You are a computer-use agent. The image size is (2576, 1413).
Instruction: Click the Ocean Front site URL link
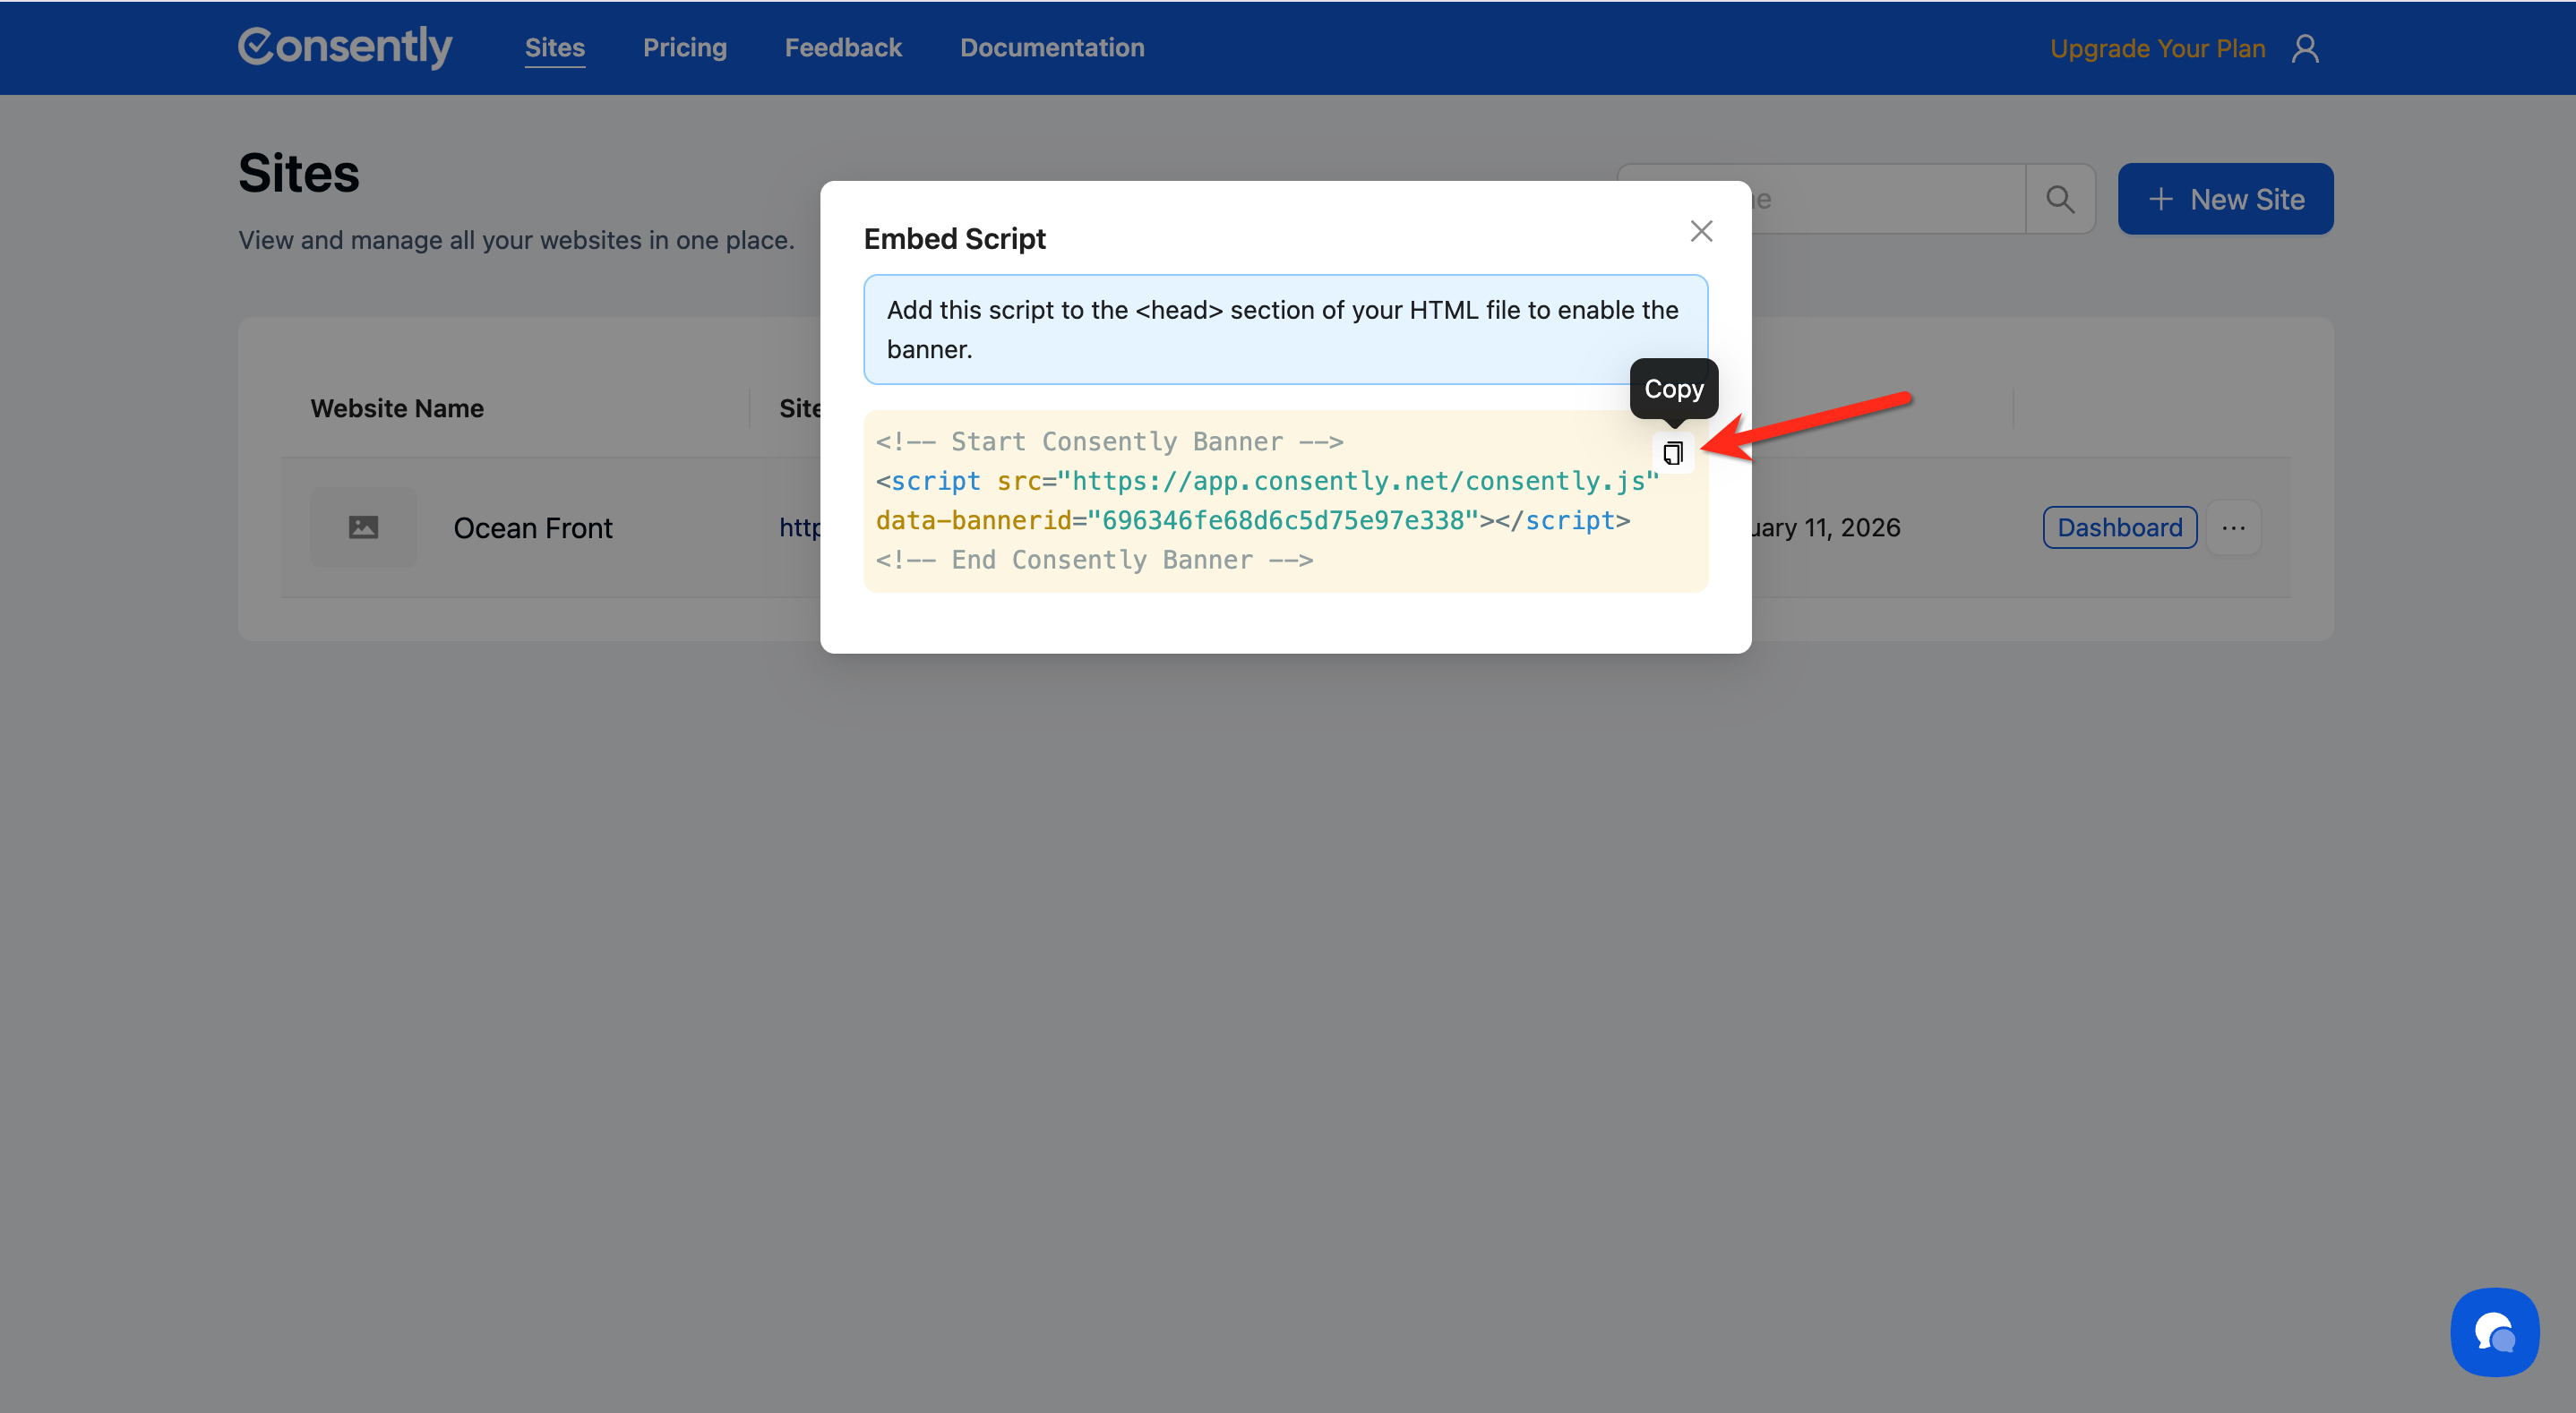[799, 527]
